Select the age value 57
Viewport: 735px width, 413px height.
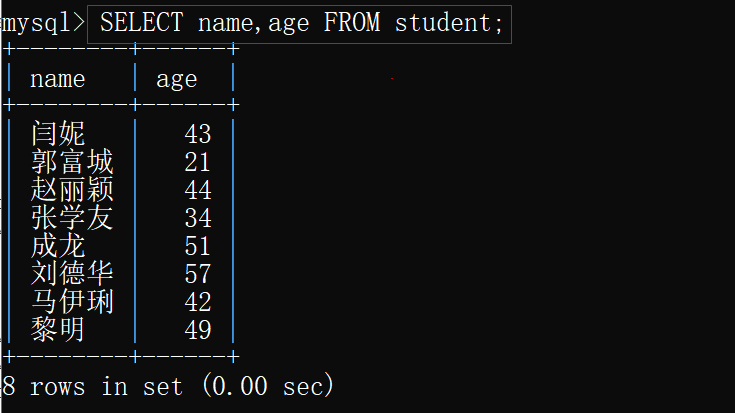coord(198,273)
